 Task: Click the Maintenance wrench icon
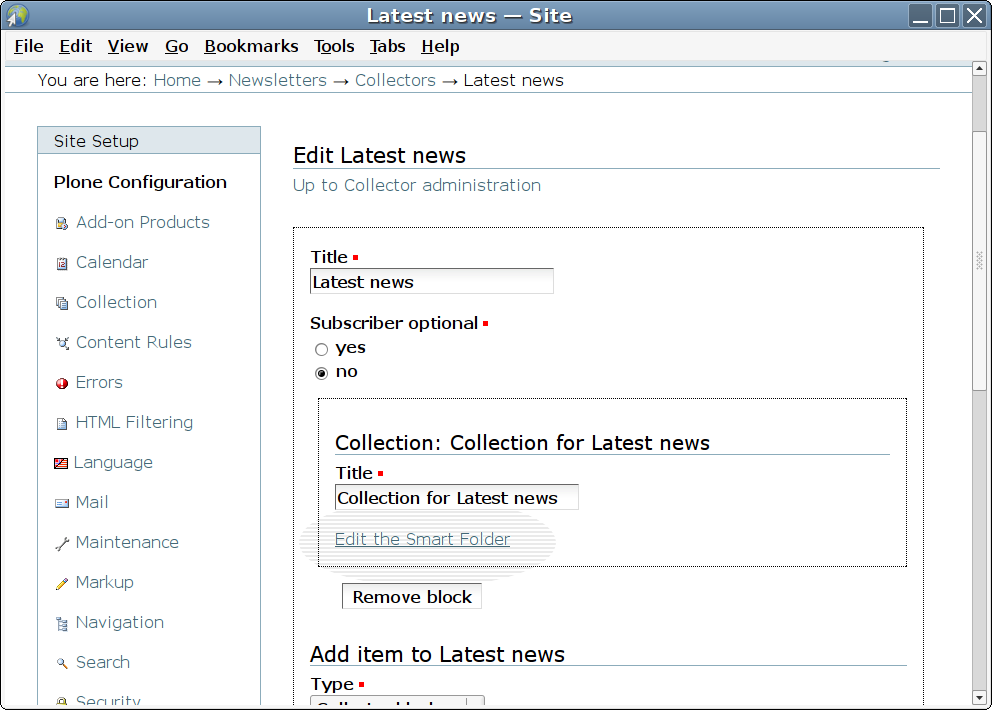(62, 543)
